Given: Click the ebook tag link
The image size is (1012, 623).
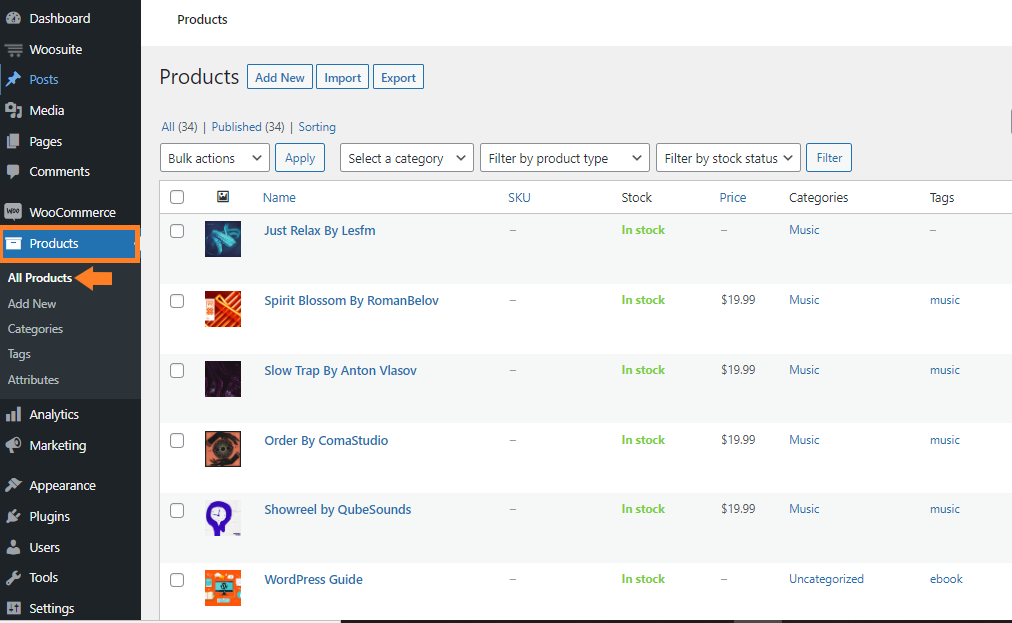Looking at the screenshot, I should coord(946,578).
